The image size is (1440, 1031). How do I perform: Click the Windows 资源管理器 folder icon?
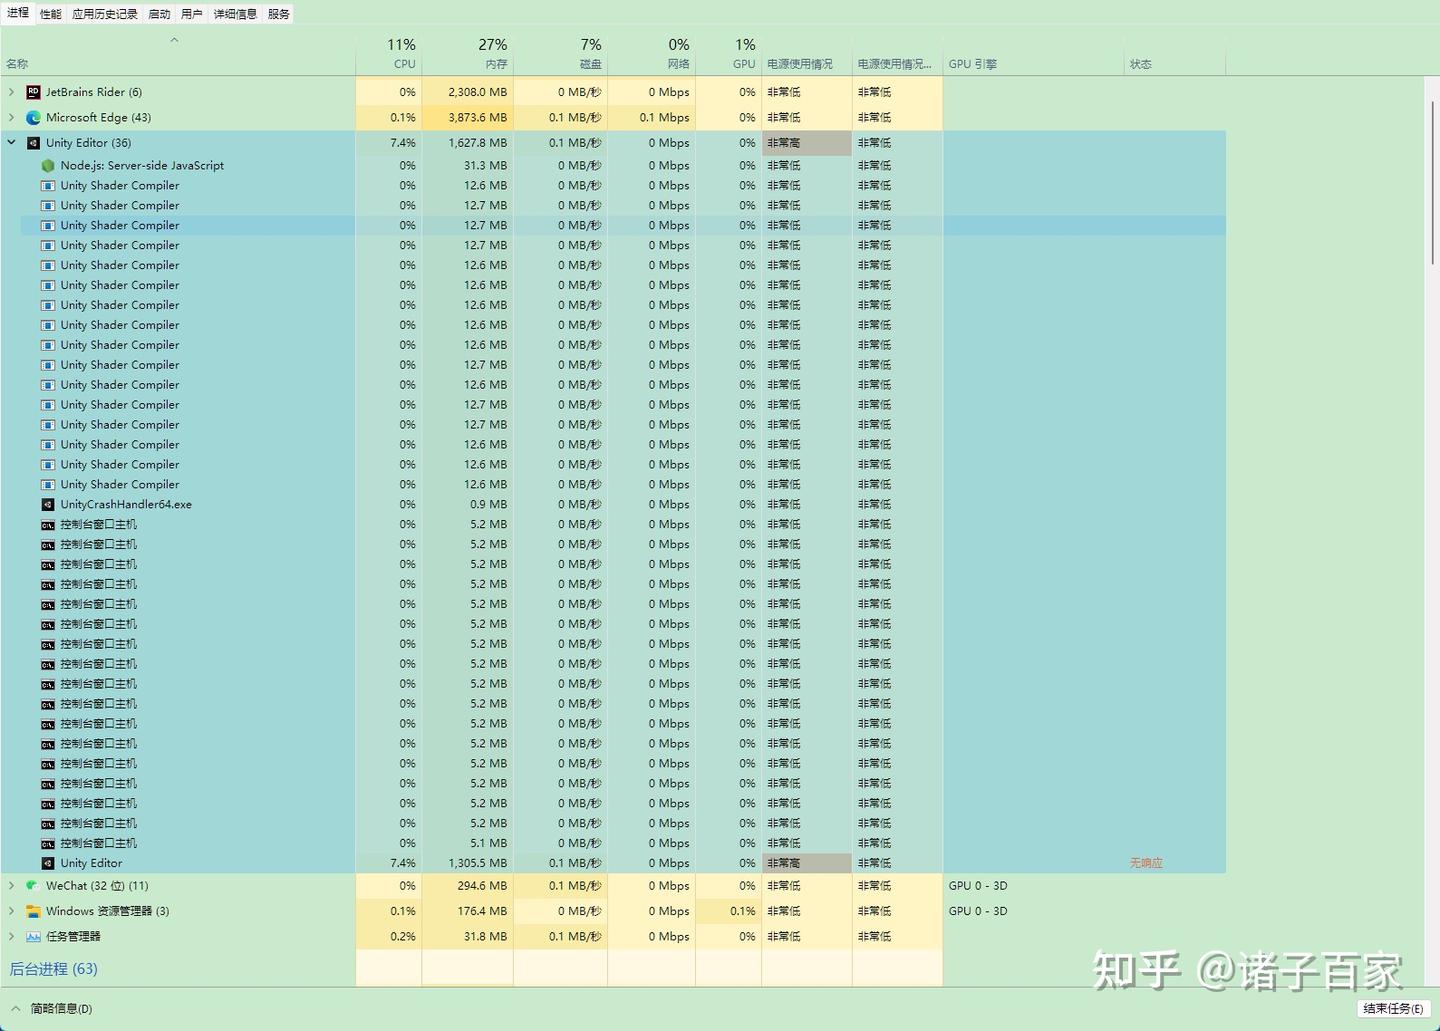click(x=33, y=911)
